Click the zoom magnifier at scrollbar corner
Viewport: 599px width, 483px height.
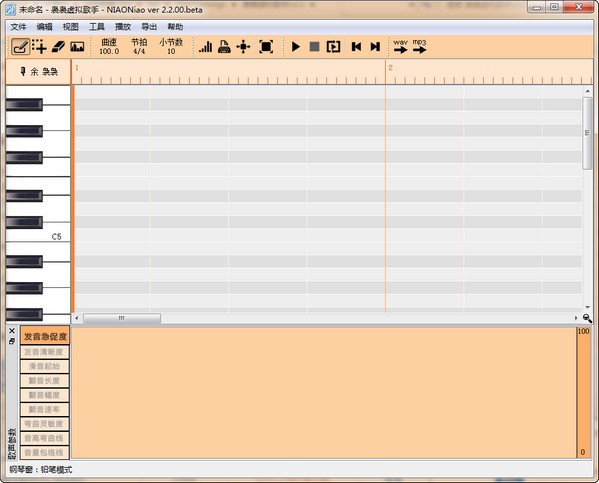tap(587, 318)
